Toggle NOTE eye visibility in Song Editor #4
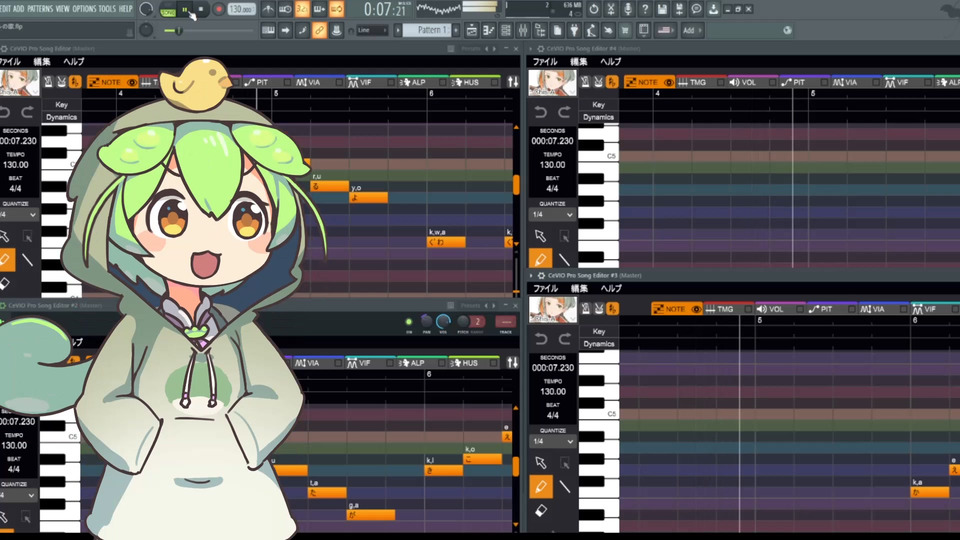Viewport: 960px width, 540px height. click(x=669, y=82)
